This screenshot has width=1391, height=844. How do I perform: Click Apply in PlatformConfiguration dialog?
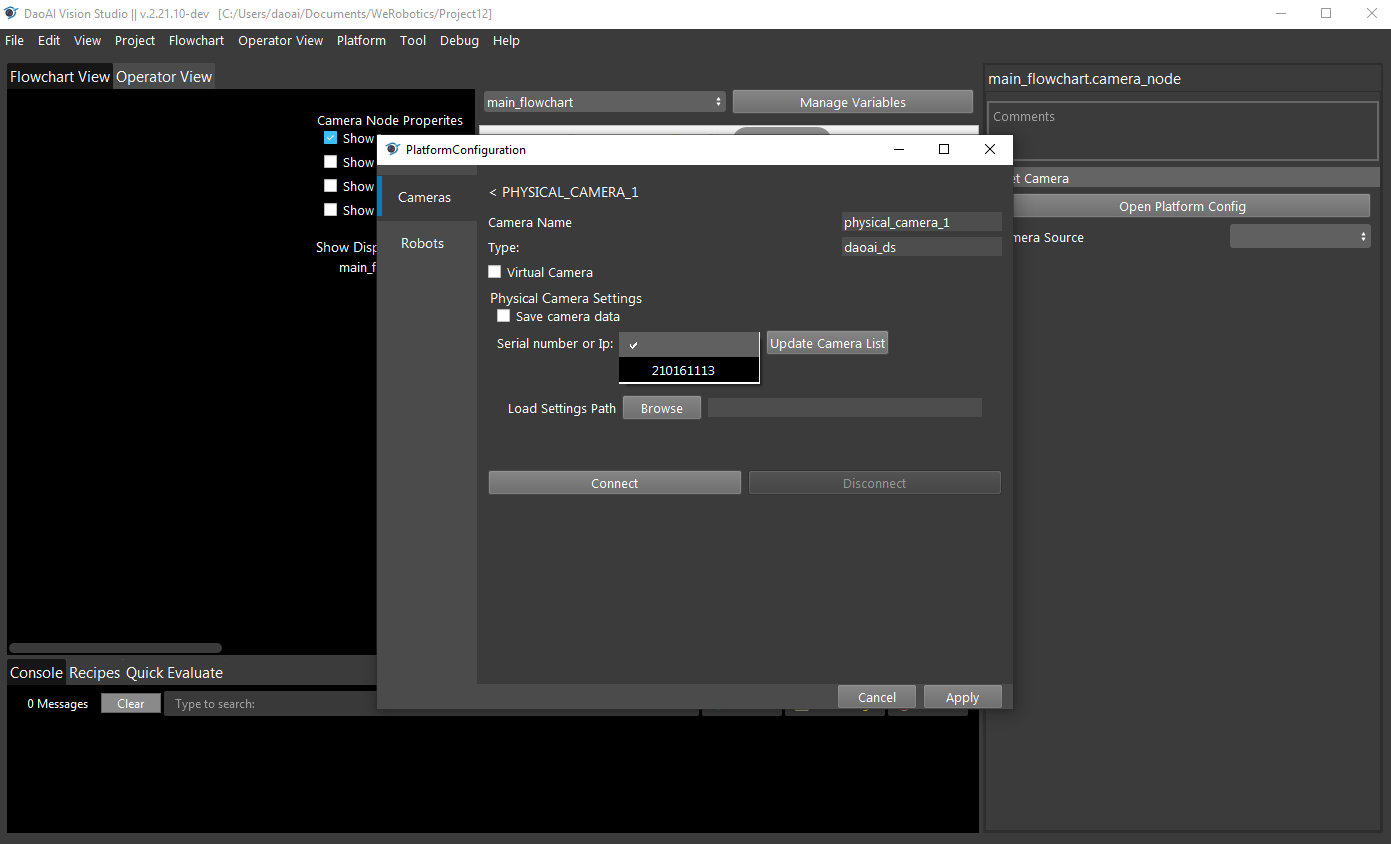[962, 697]
